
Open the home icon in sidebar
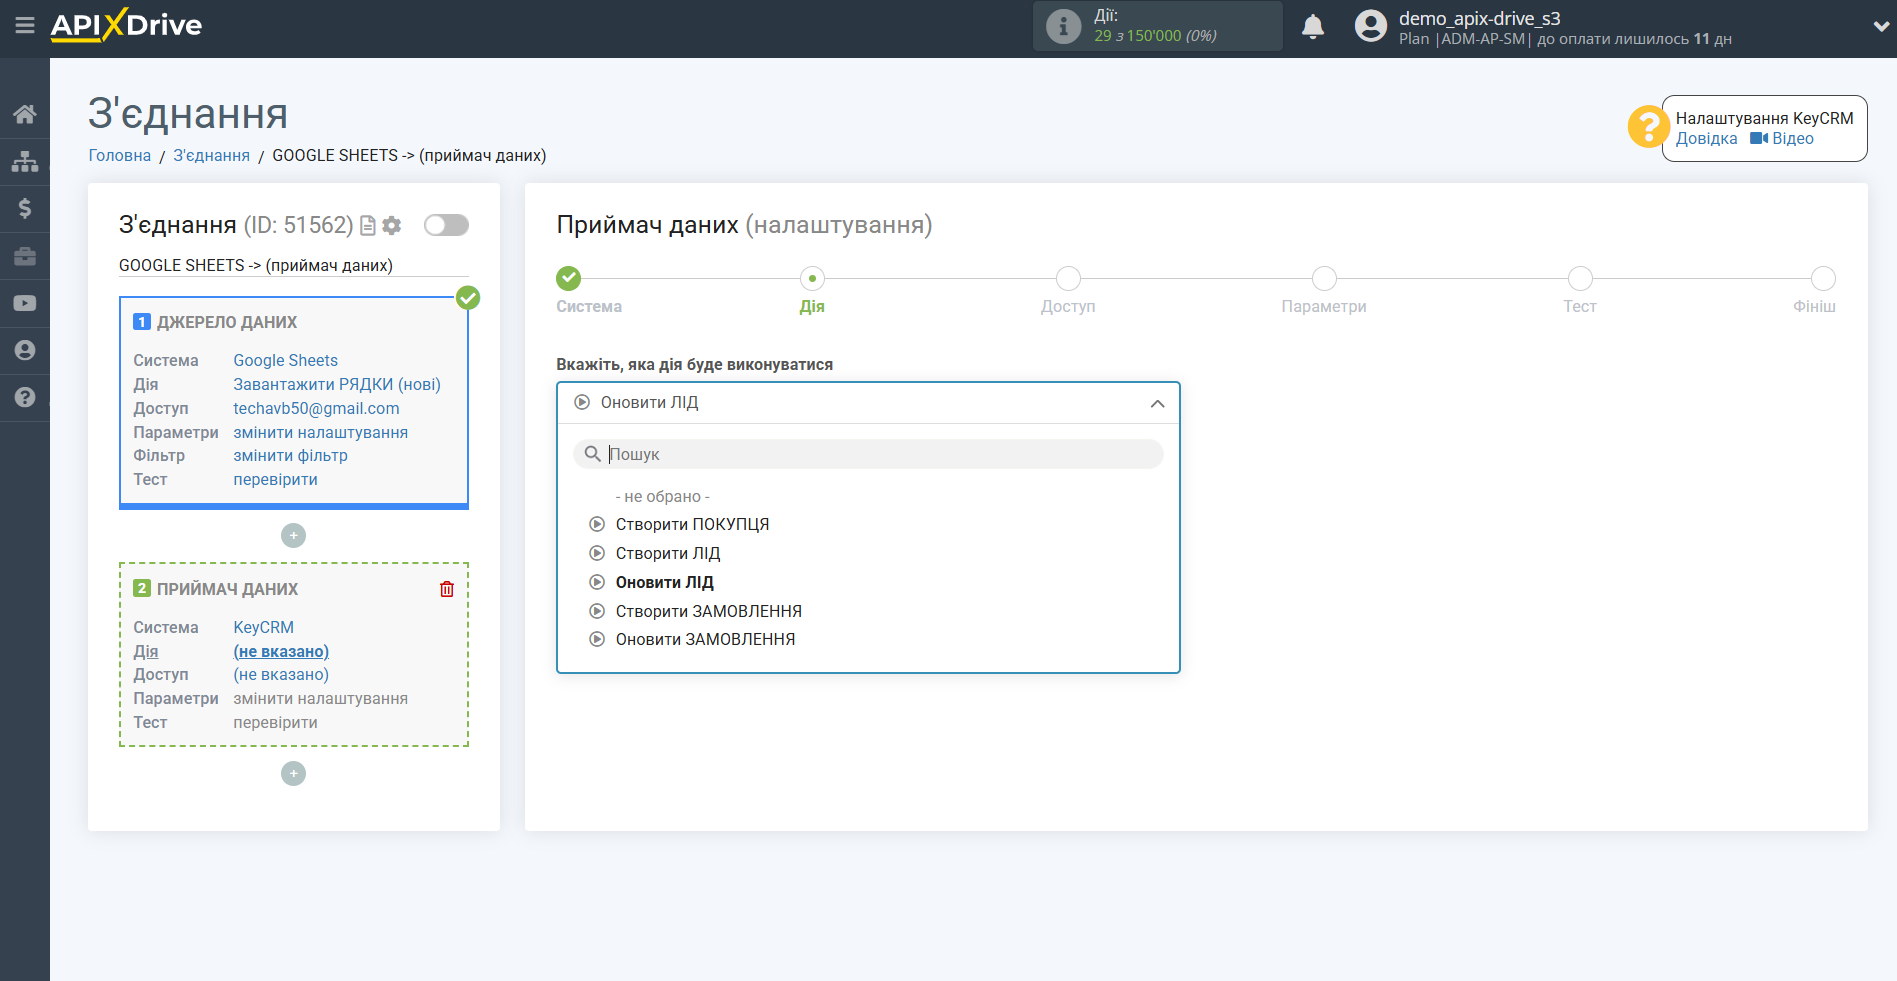pyautogui.click(x=25, y=114)
